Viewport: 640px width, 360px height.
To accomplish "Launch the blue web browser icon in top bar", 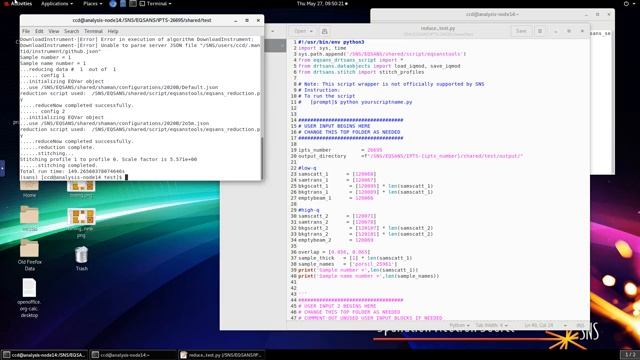I will click(x=113, y=4).
